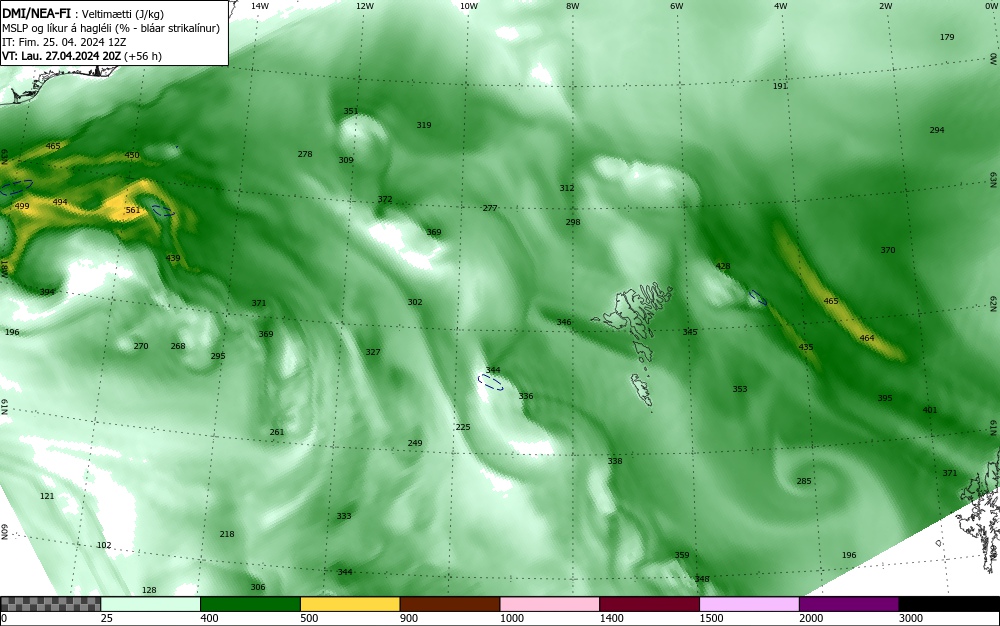Select the 10W longitude label
This screenshot has width=1000, height=626.
pos(469,6)
